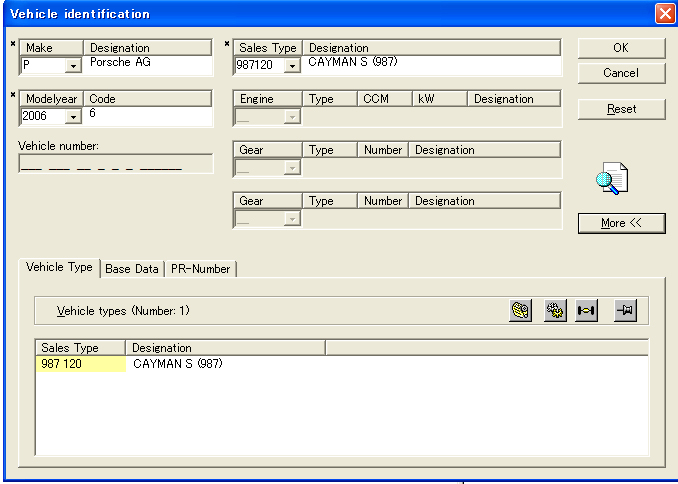This screenshot has height=484, width=678.
Task: Click the Reset button
Action: (x=621, y=109)
